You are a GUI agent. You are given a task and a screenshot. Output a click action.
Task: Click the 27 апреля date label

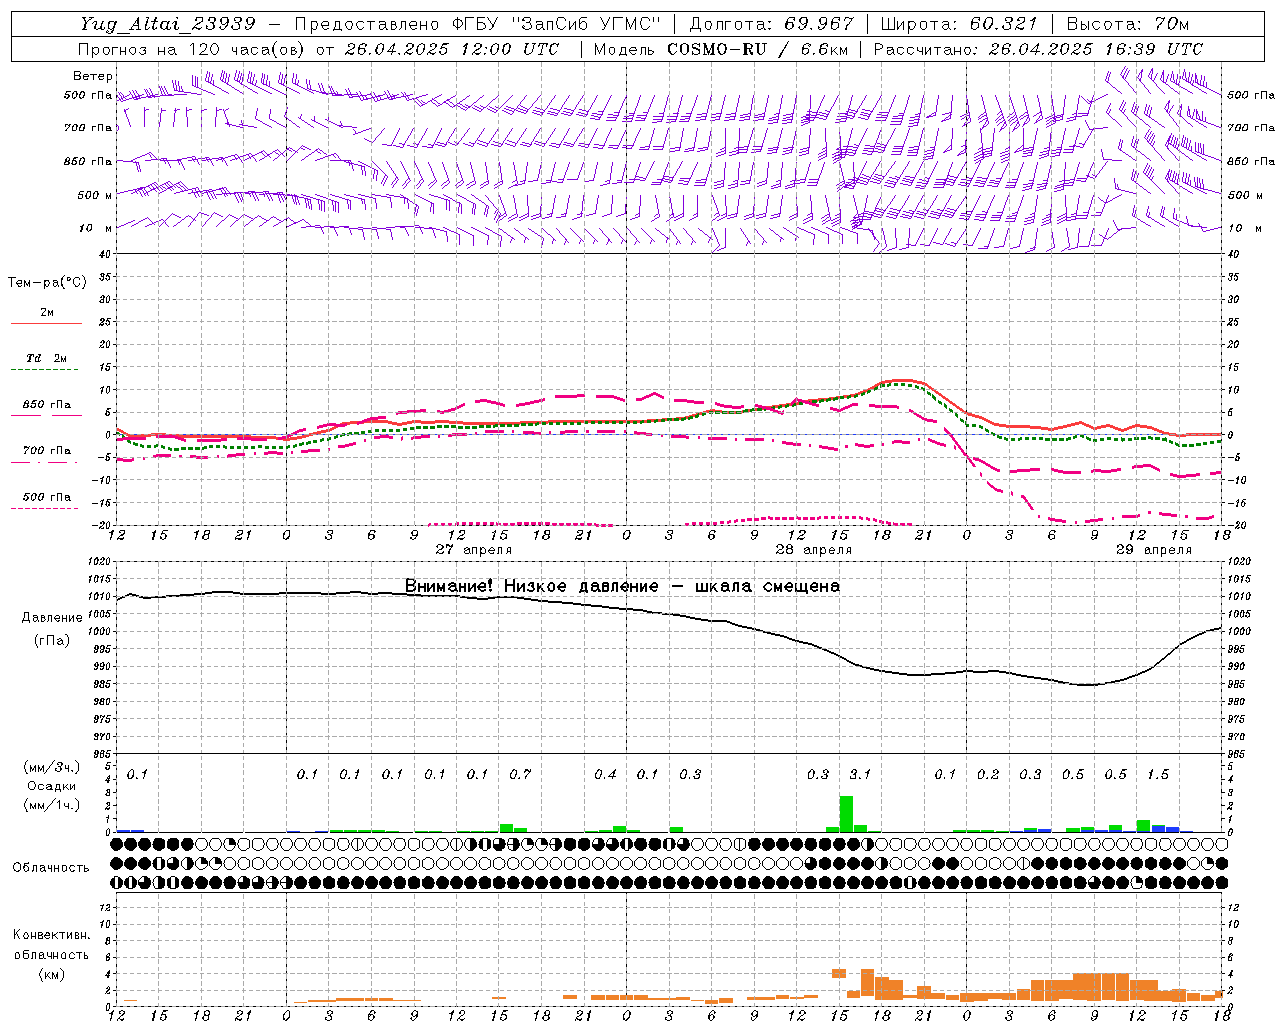474,550
